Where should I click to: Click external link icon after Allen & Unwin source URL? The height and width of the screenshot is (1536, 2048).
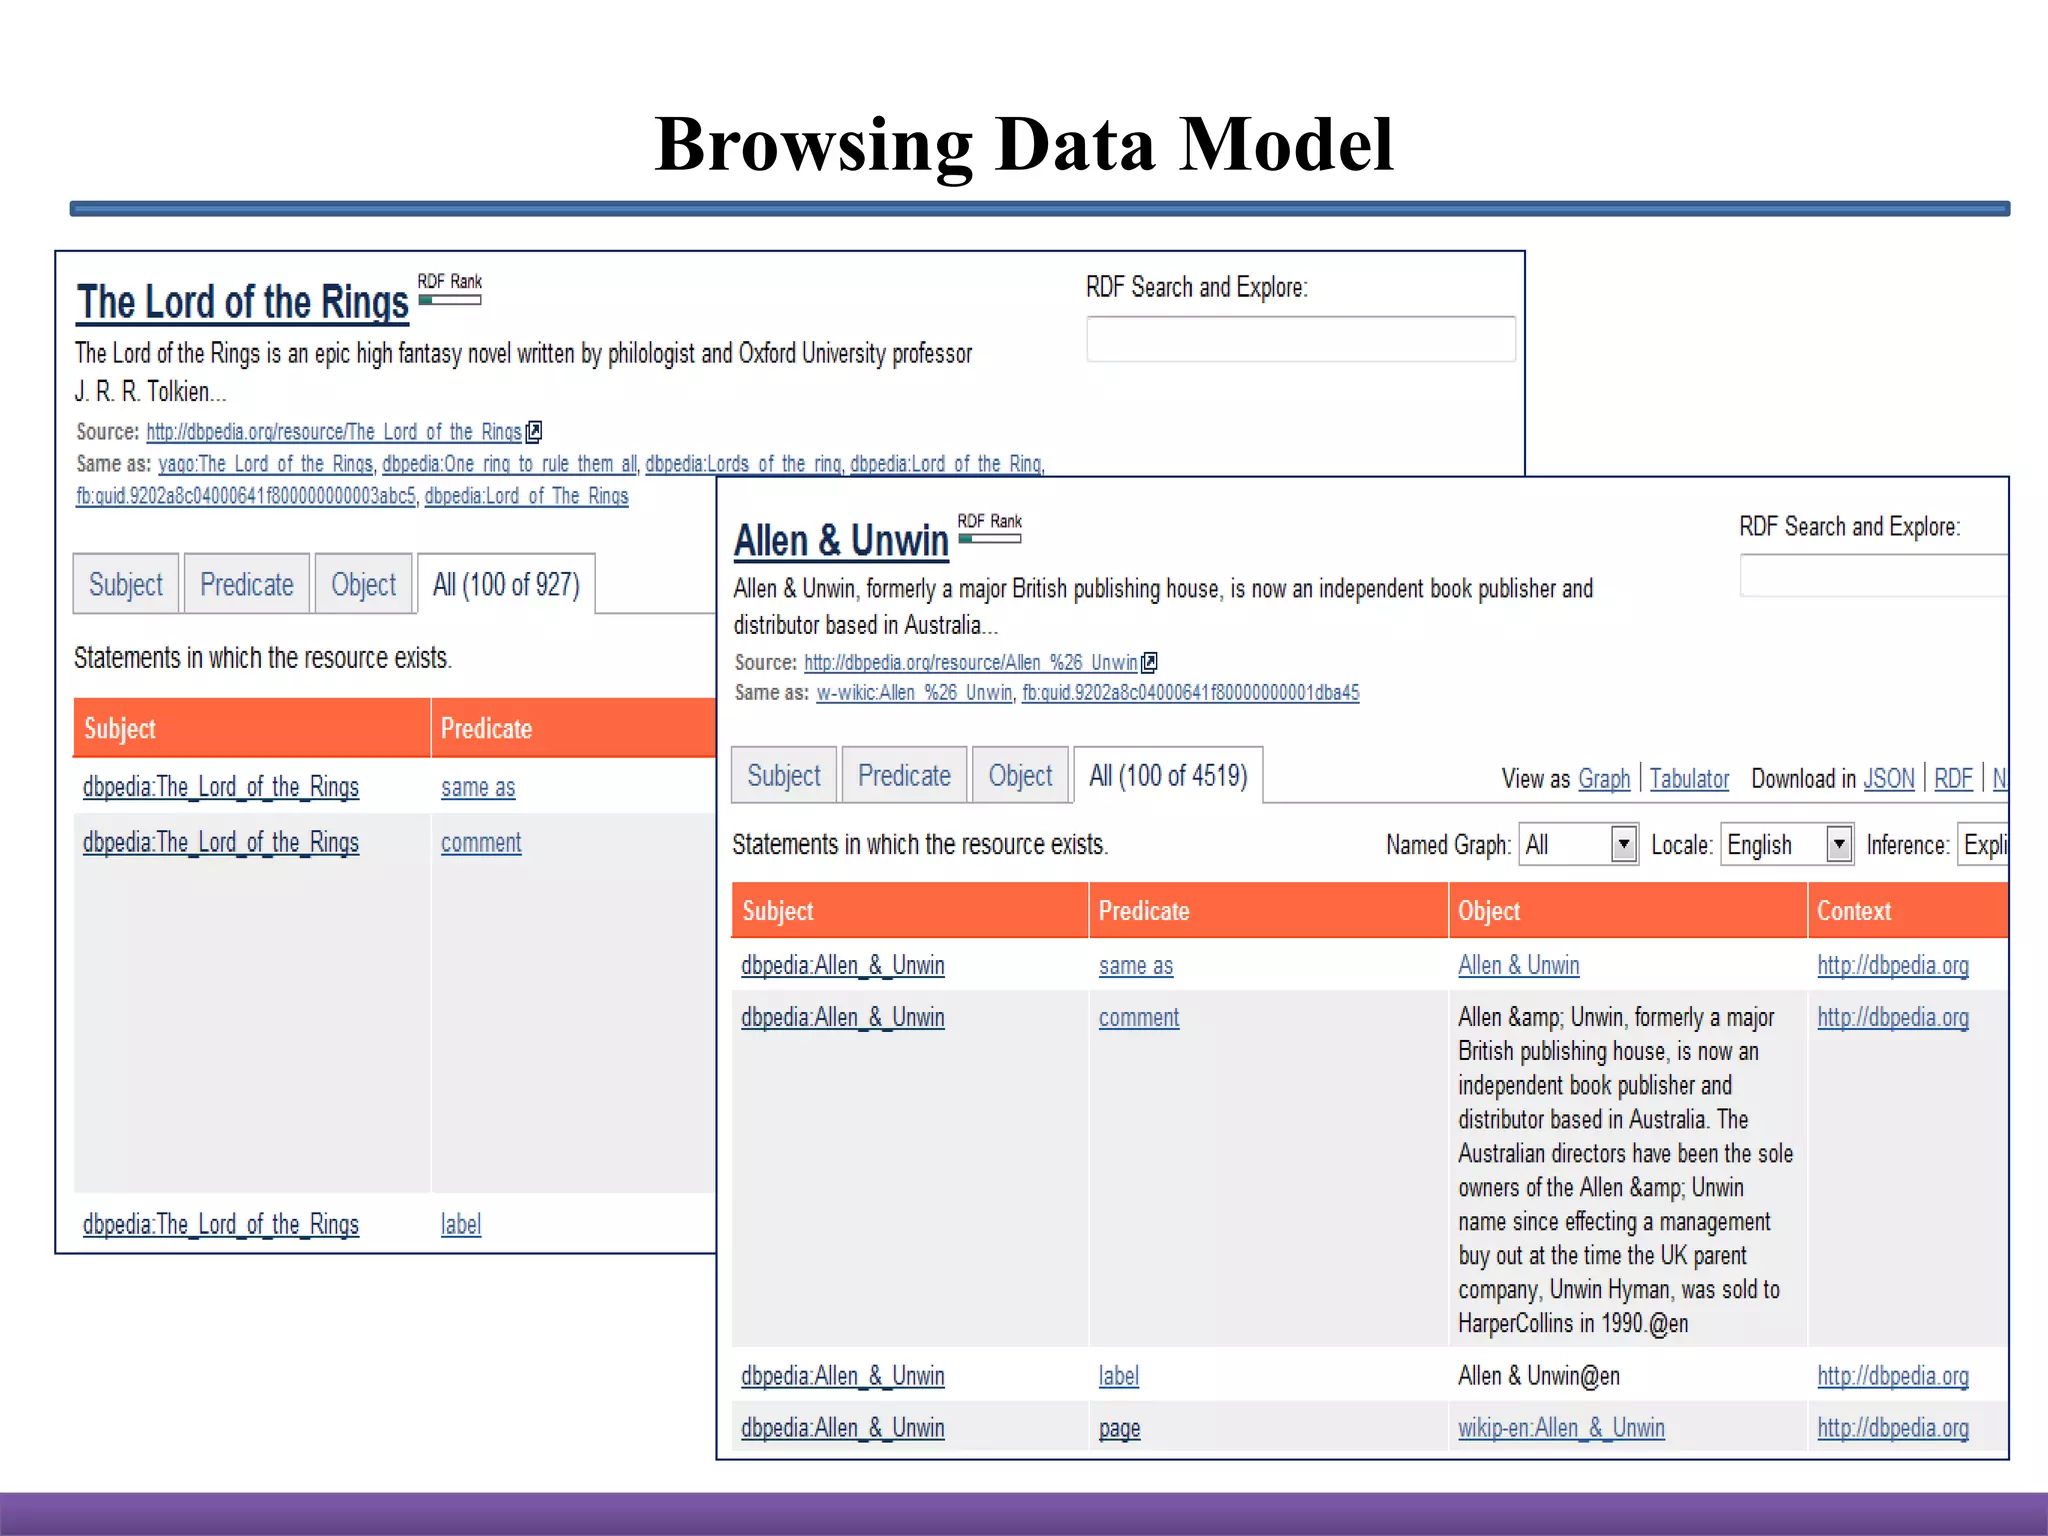1150,662
